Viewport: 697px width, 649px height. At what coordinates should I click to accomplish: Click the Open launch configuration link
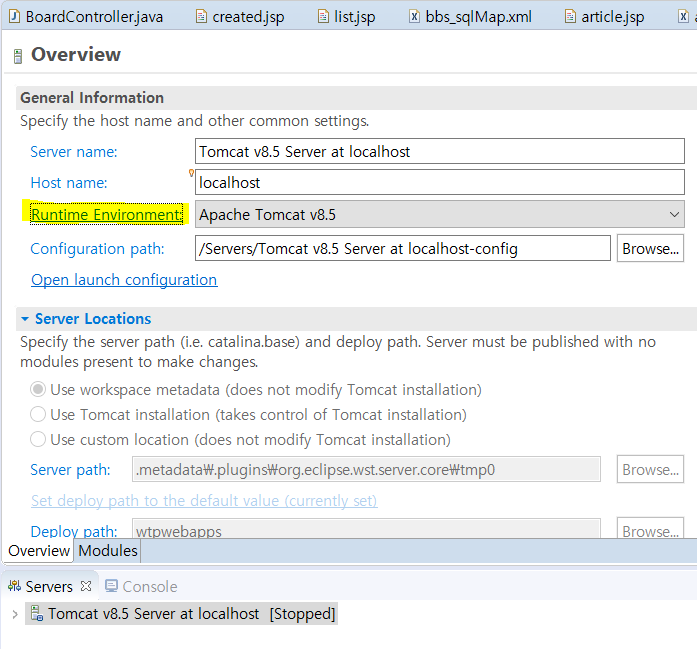(x=124, y=280)
